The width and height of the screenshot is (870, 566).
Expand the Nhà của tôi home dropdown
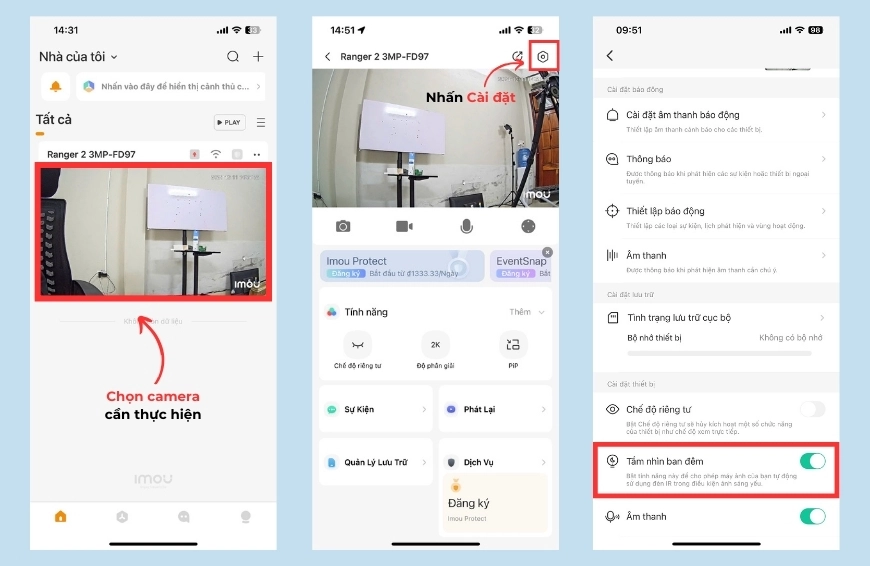tap(78, 57)
